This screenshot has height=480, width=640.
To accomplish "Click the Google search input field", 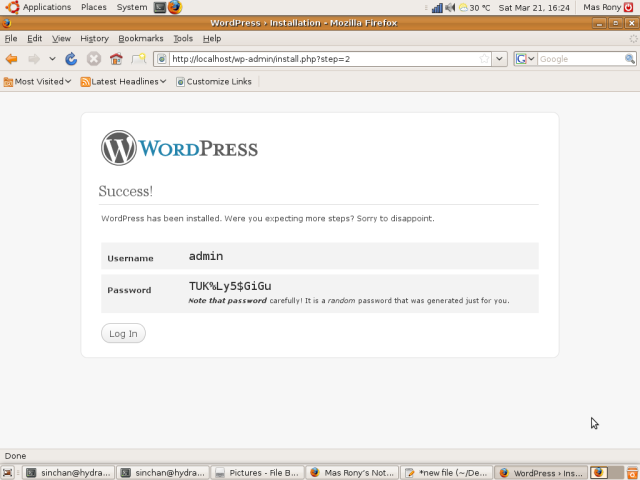I will (580, 59).
